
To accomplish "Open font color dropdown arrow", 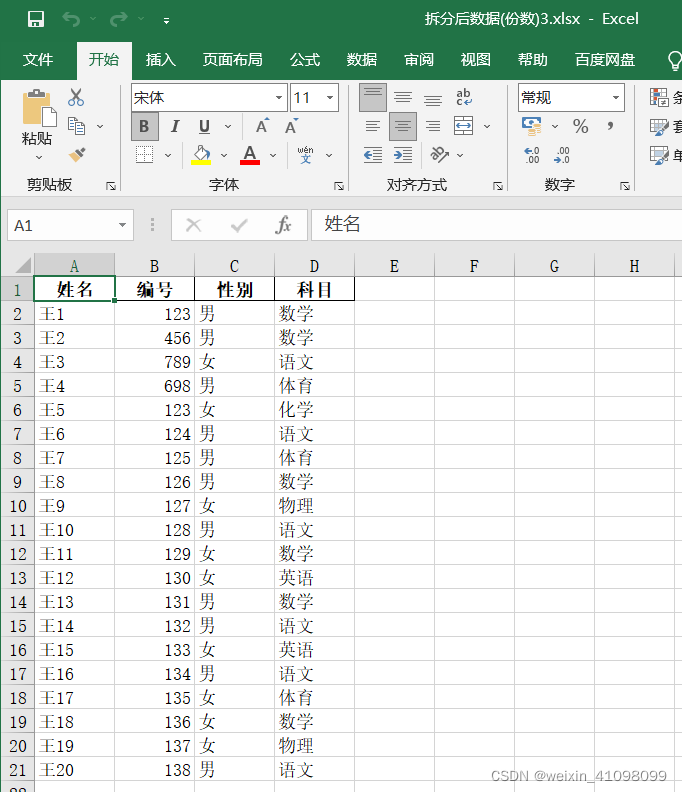I will pyautogui.click(x=273, y=155).
